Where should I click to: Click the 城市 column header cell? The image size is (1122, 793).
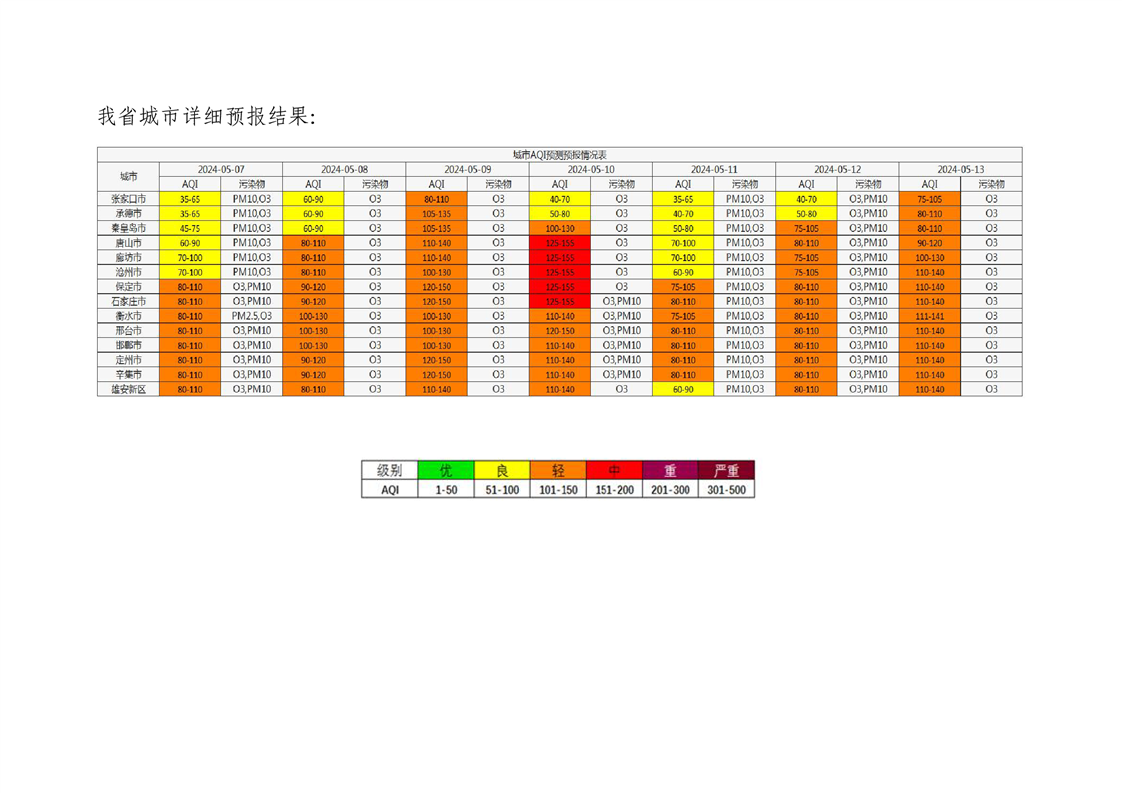pyautogui.click(x=128, y=176)
